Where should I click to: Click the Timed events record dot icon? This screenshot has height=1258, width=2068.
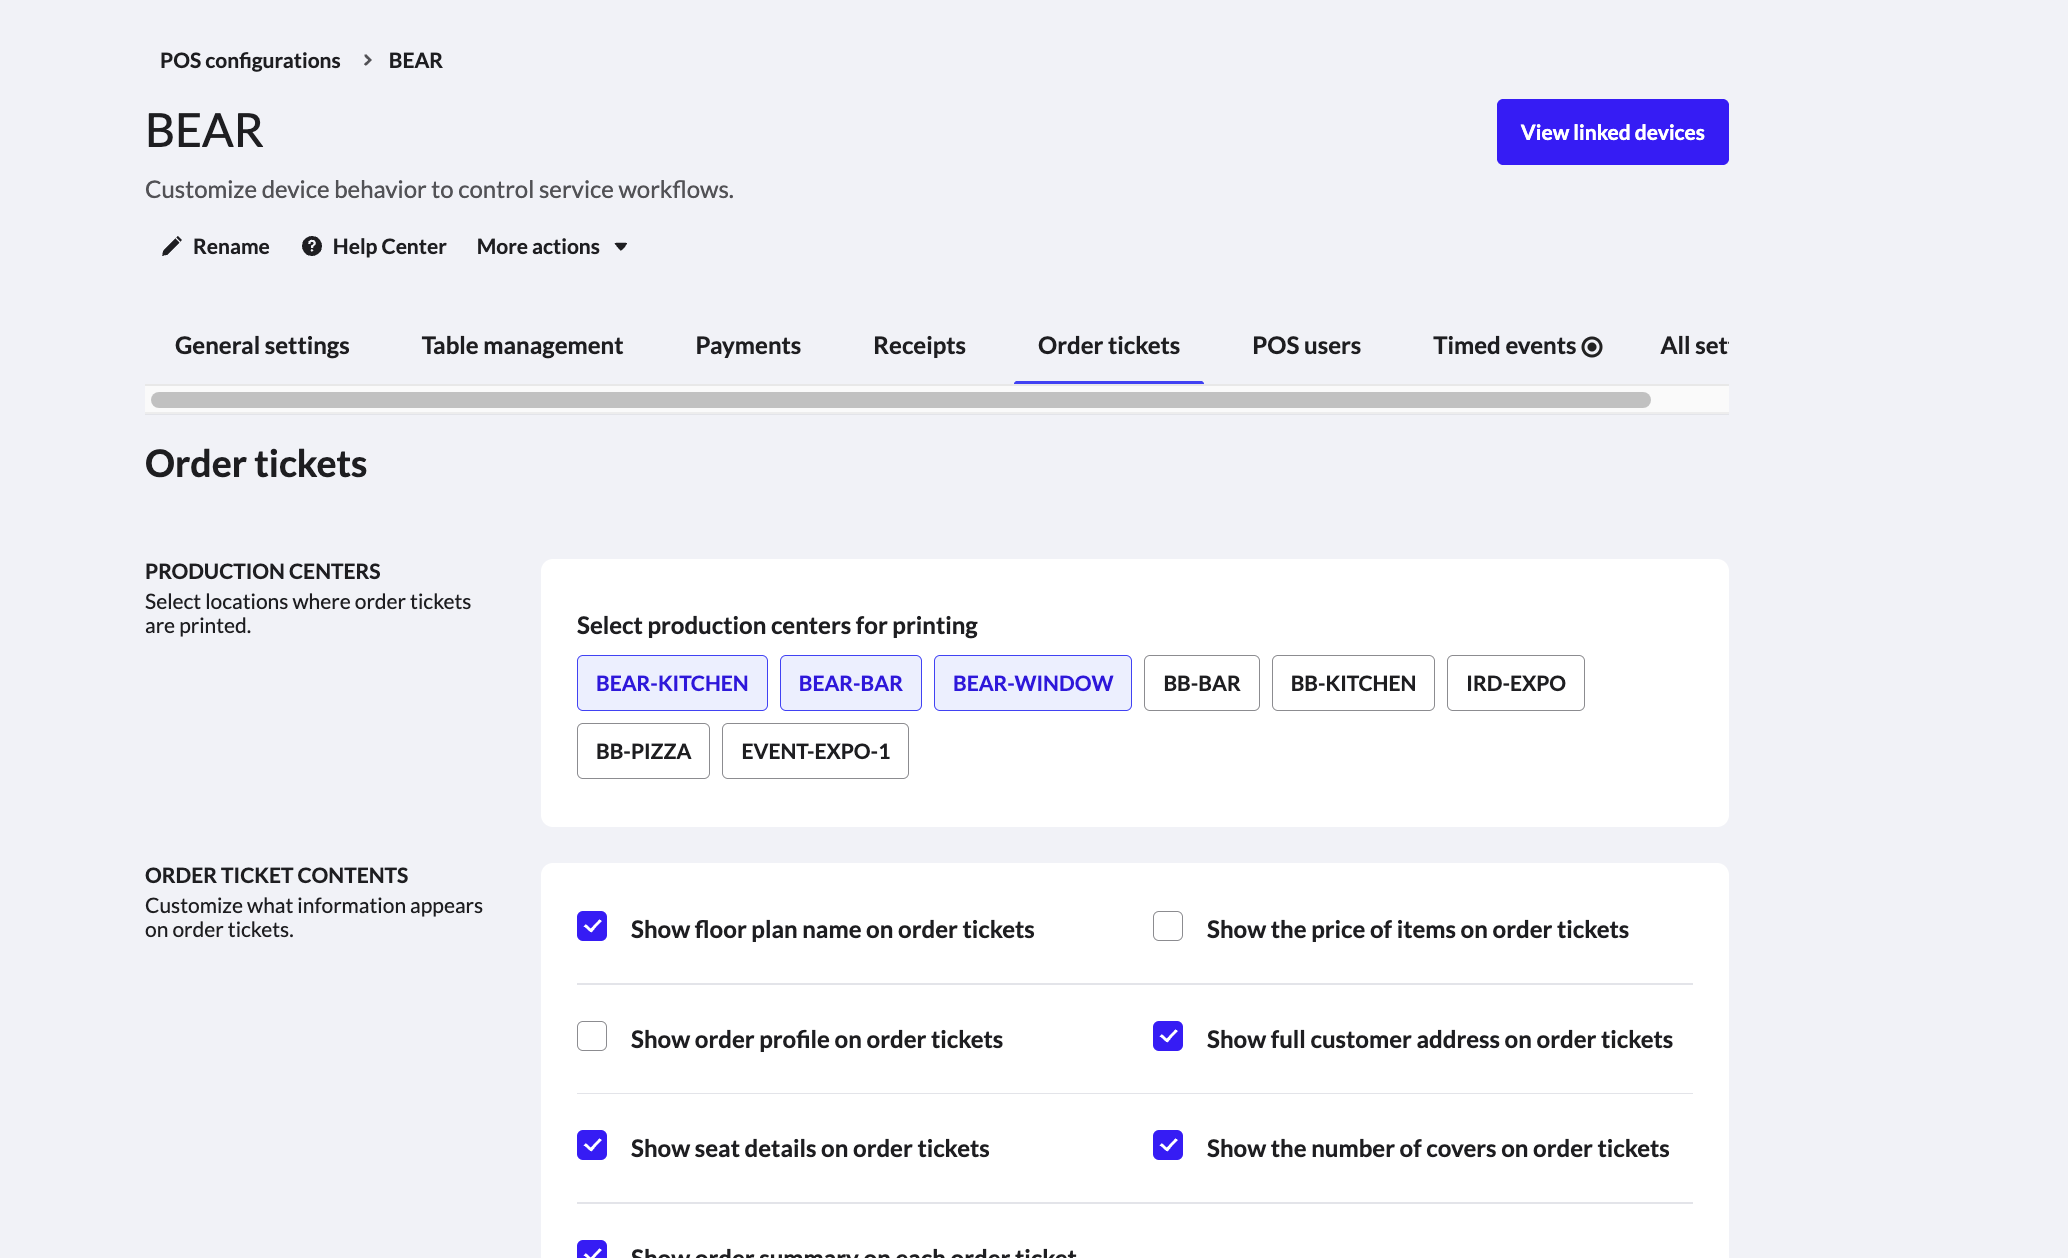[1592, 347]
